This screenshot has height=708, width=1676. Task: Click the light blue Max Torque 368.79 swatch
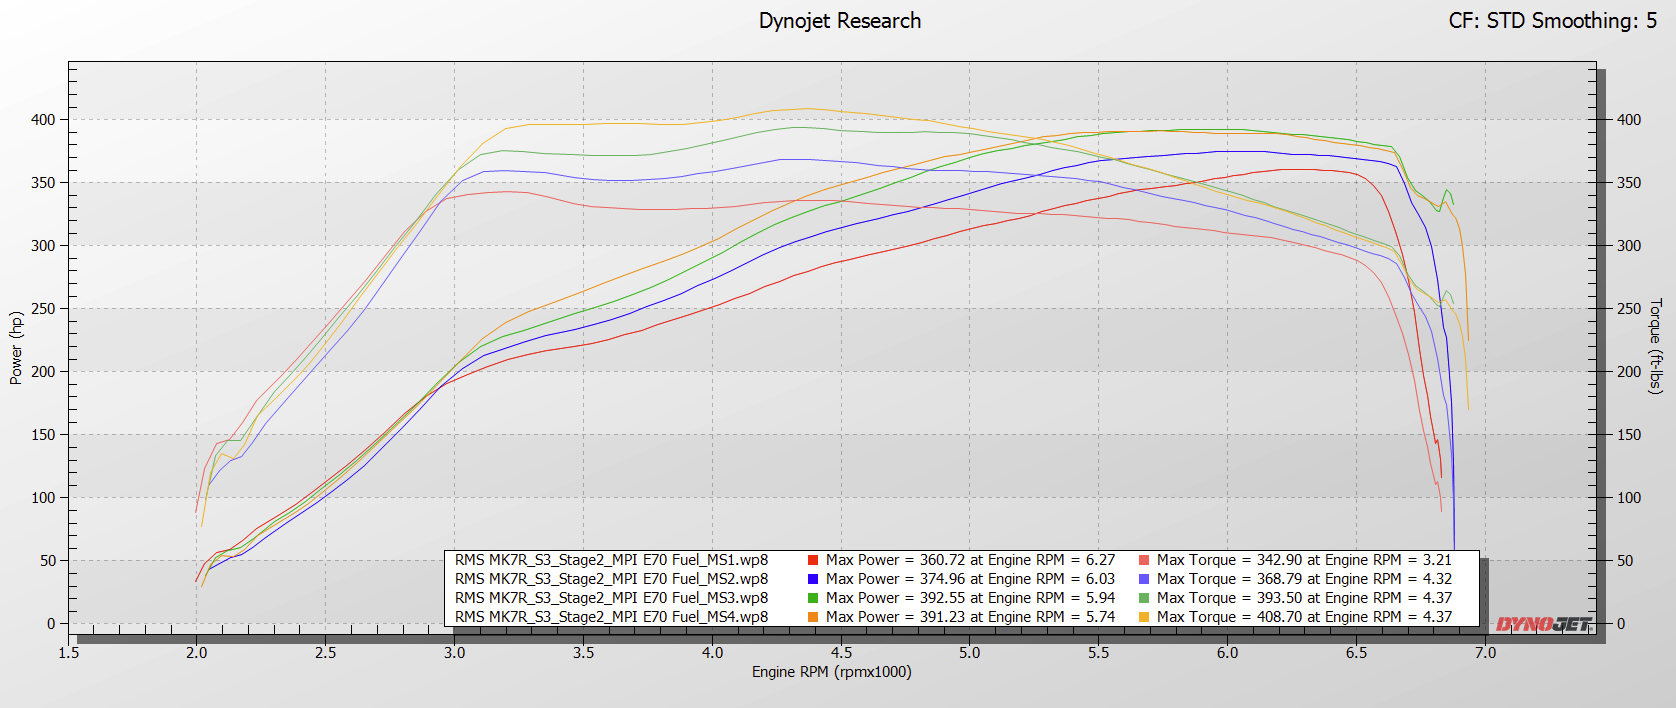1144,580
